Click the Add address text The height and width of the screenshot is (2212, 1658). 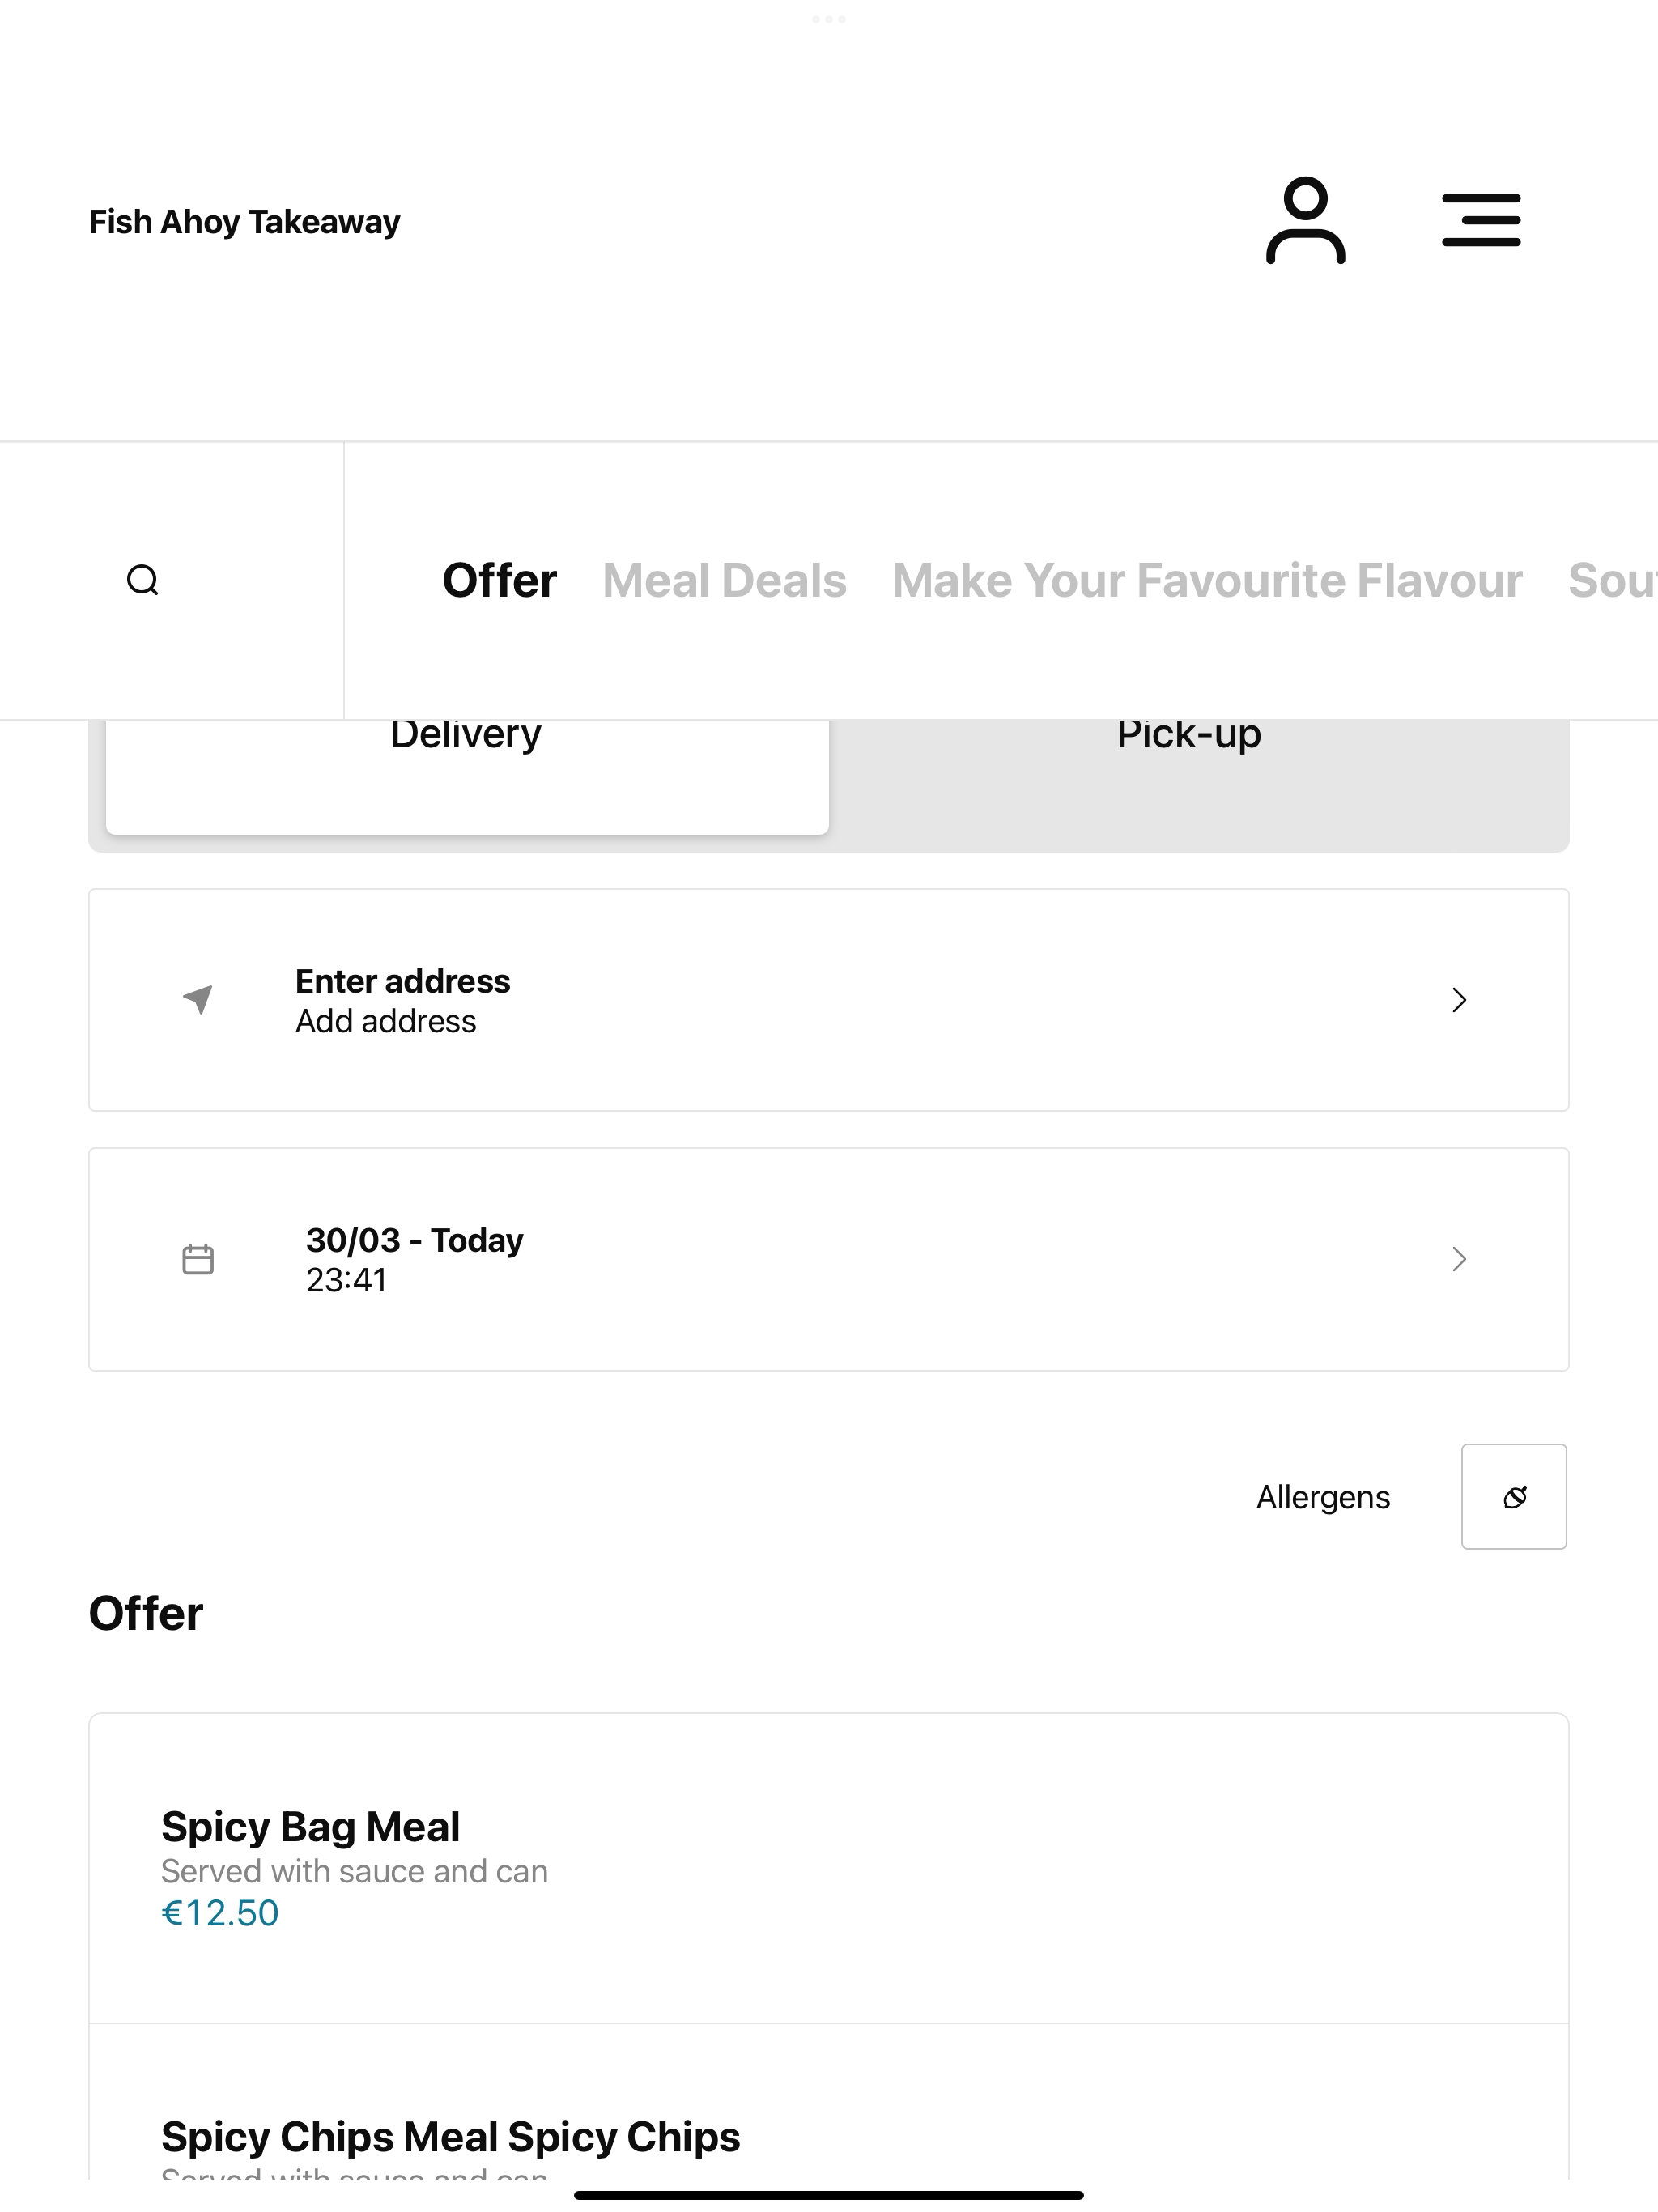(386, 1021)
